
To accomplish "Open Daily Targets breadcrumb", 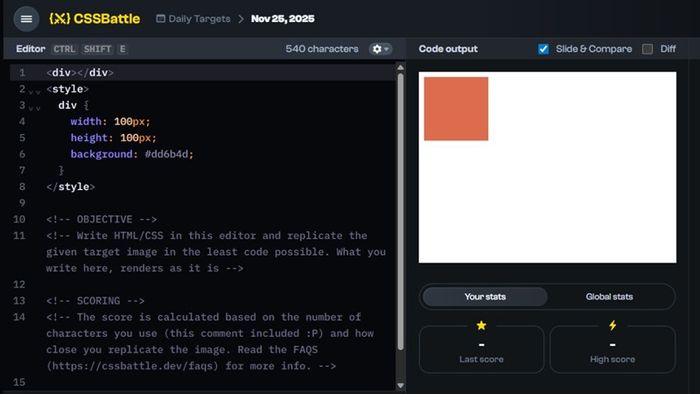I will pyautogui.click(x=199, y=19).
